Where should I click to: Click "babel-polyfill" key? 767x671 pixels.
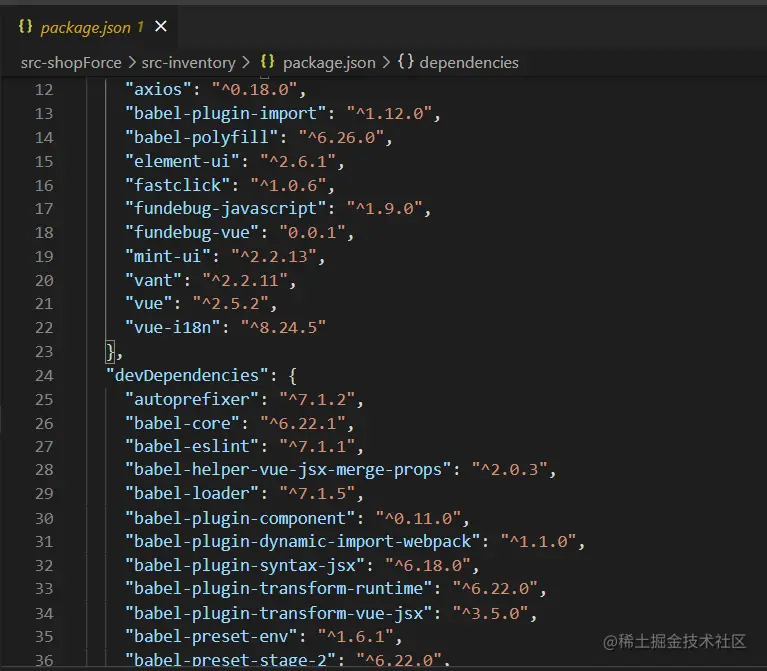202,137
